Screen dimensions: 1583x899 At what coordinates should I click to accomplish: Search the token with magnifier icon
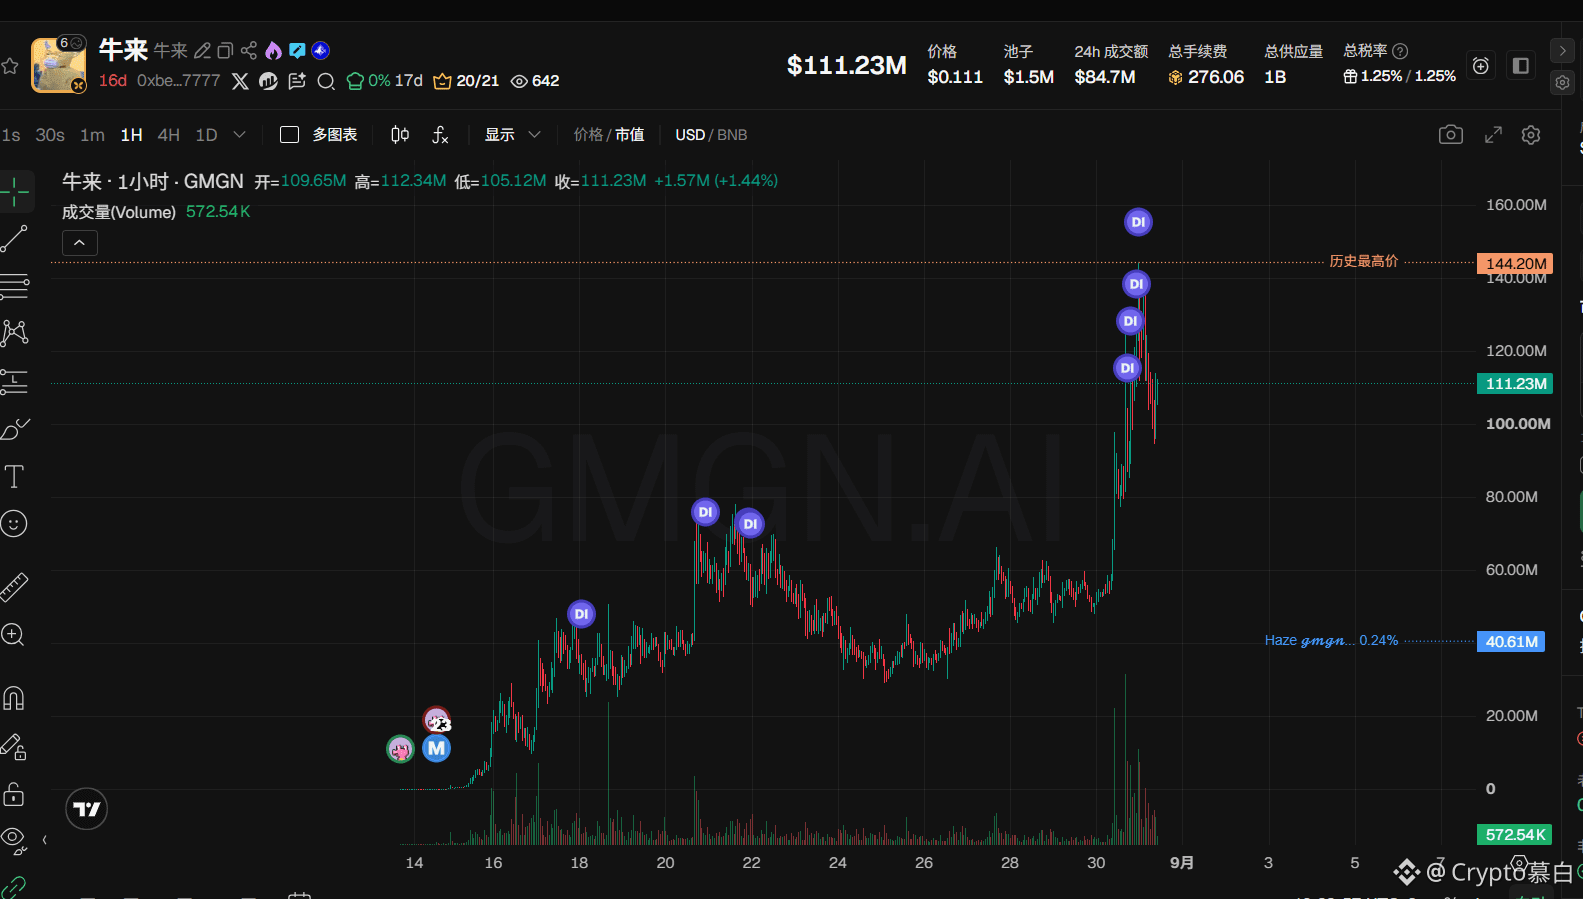coord(326,81)
